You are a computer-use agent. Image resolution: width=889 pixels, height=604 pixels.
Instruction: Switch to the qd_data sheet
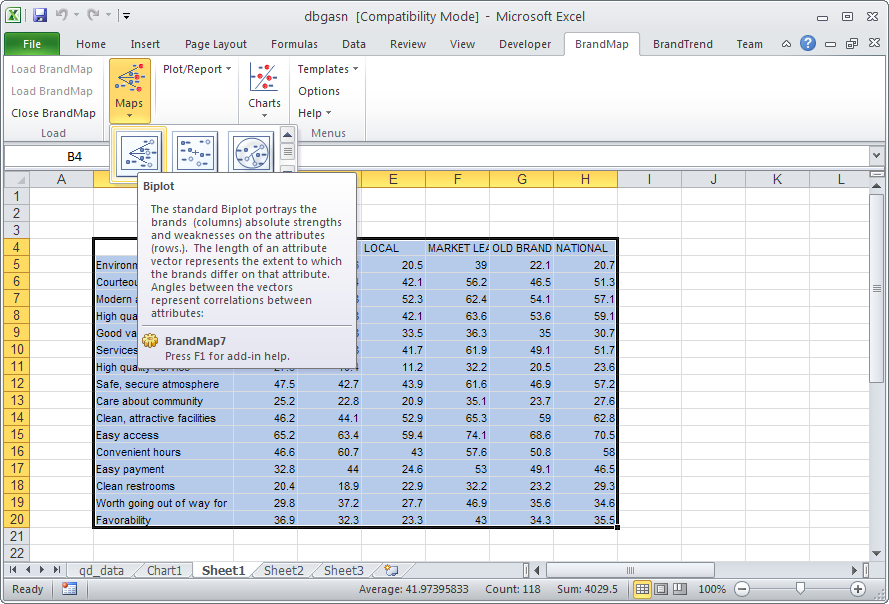(x=101, y=570)
